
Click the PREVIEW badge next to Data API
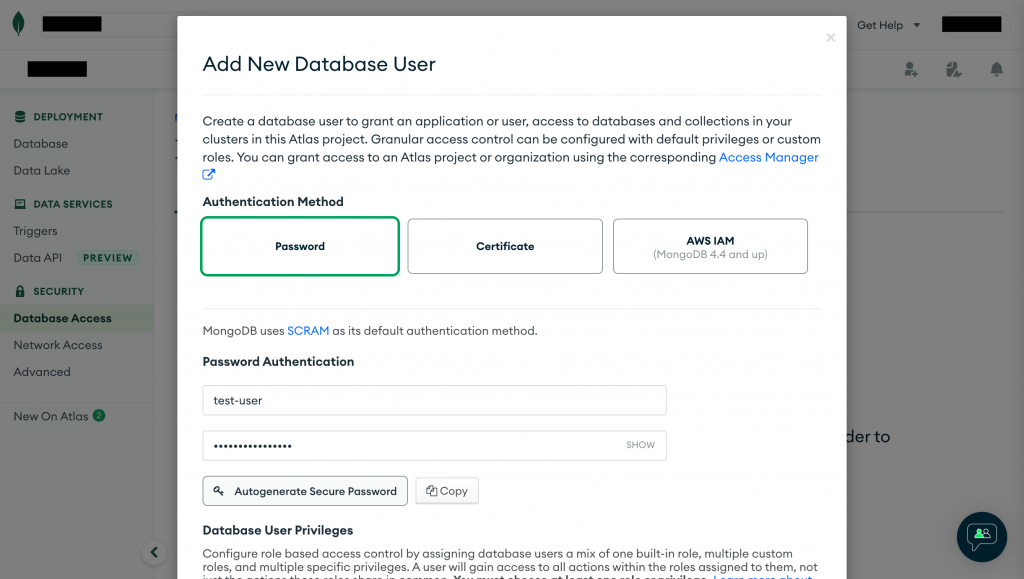107,258
